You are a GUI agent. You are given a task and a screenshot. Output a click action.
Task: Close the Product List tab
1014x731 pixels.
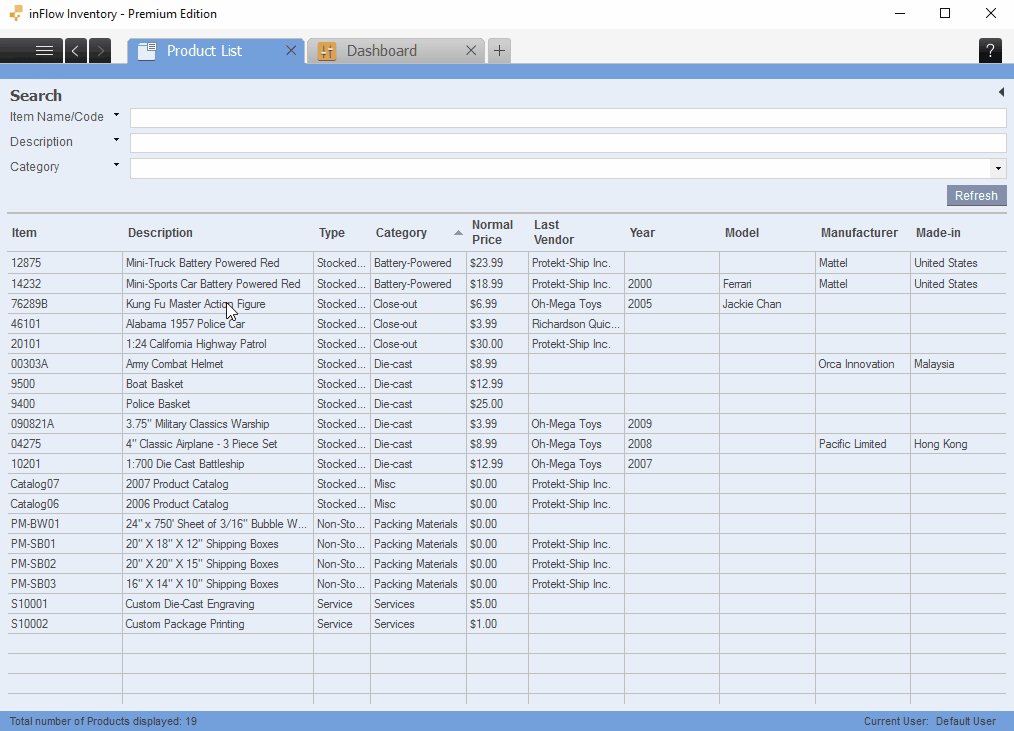pos(291,50)
